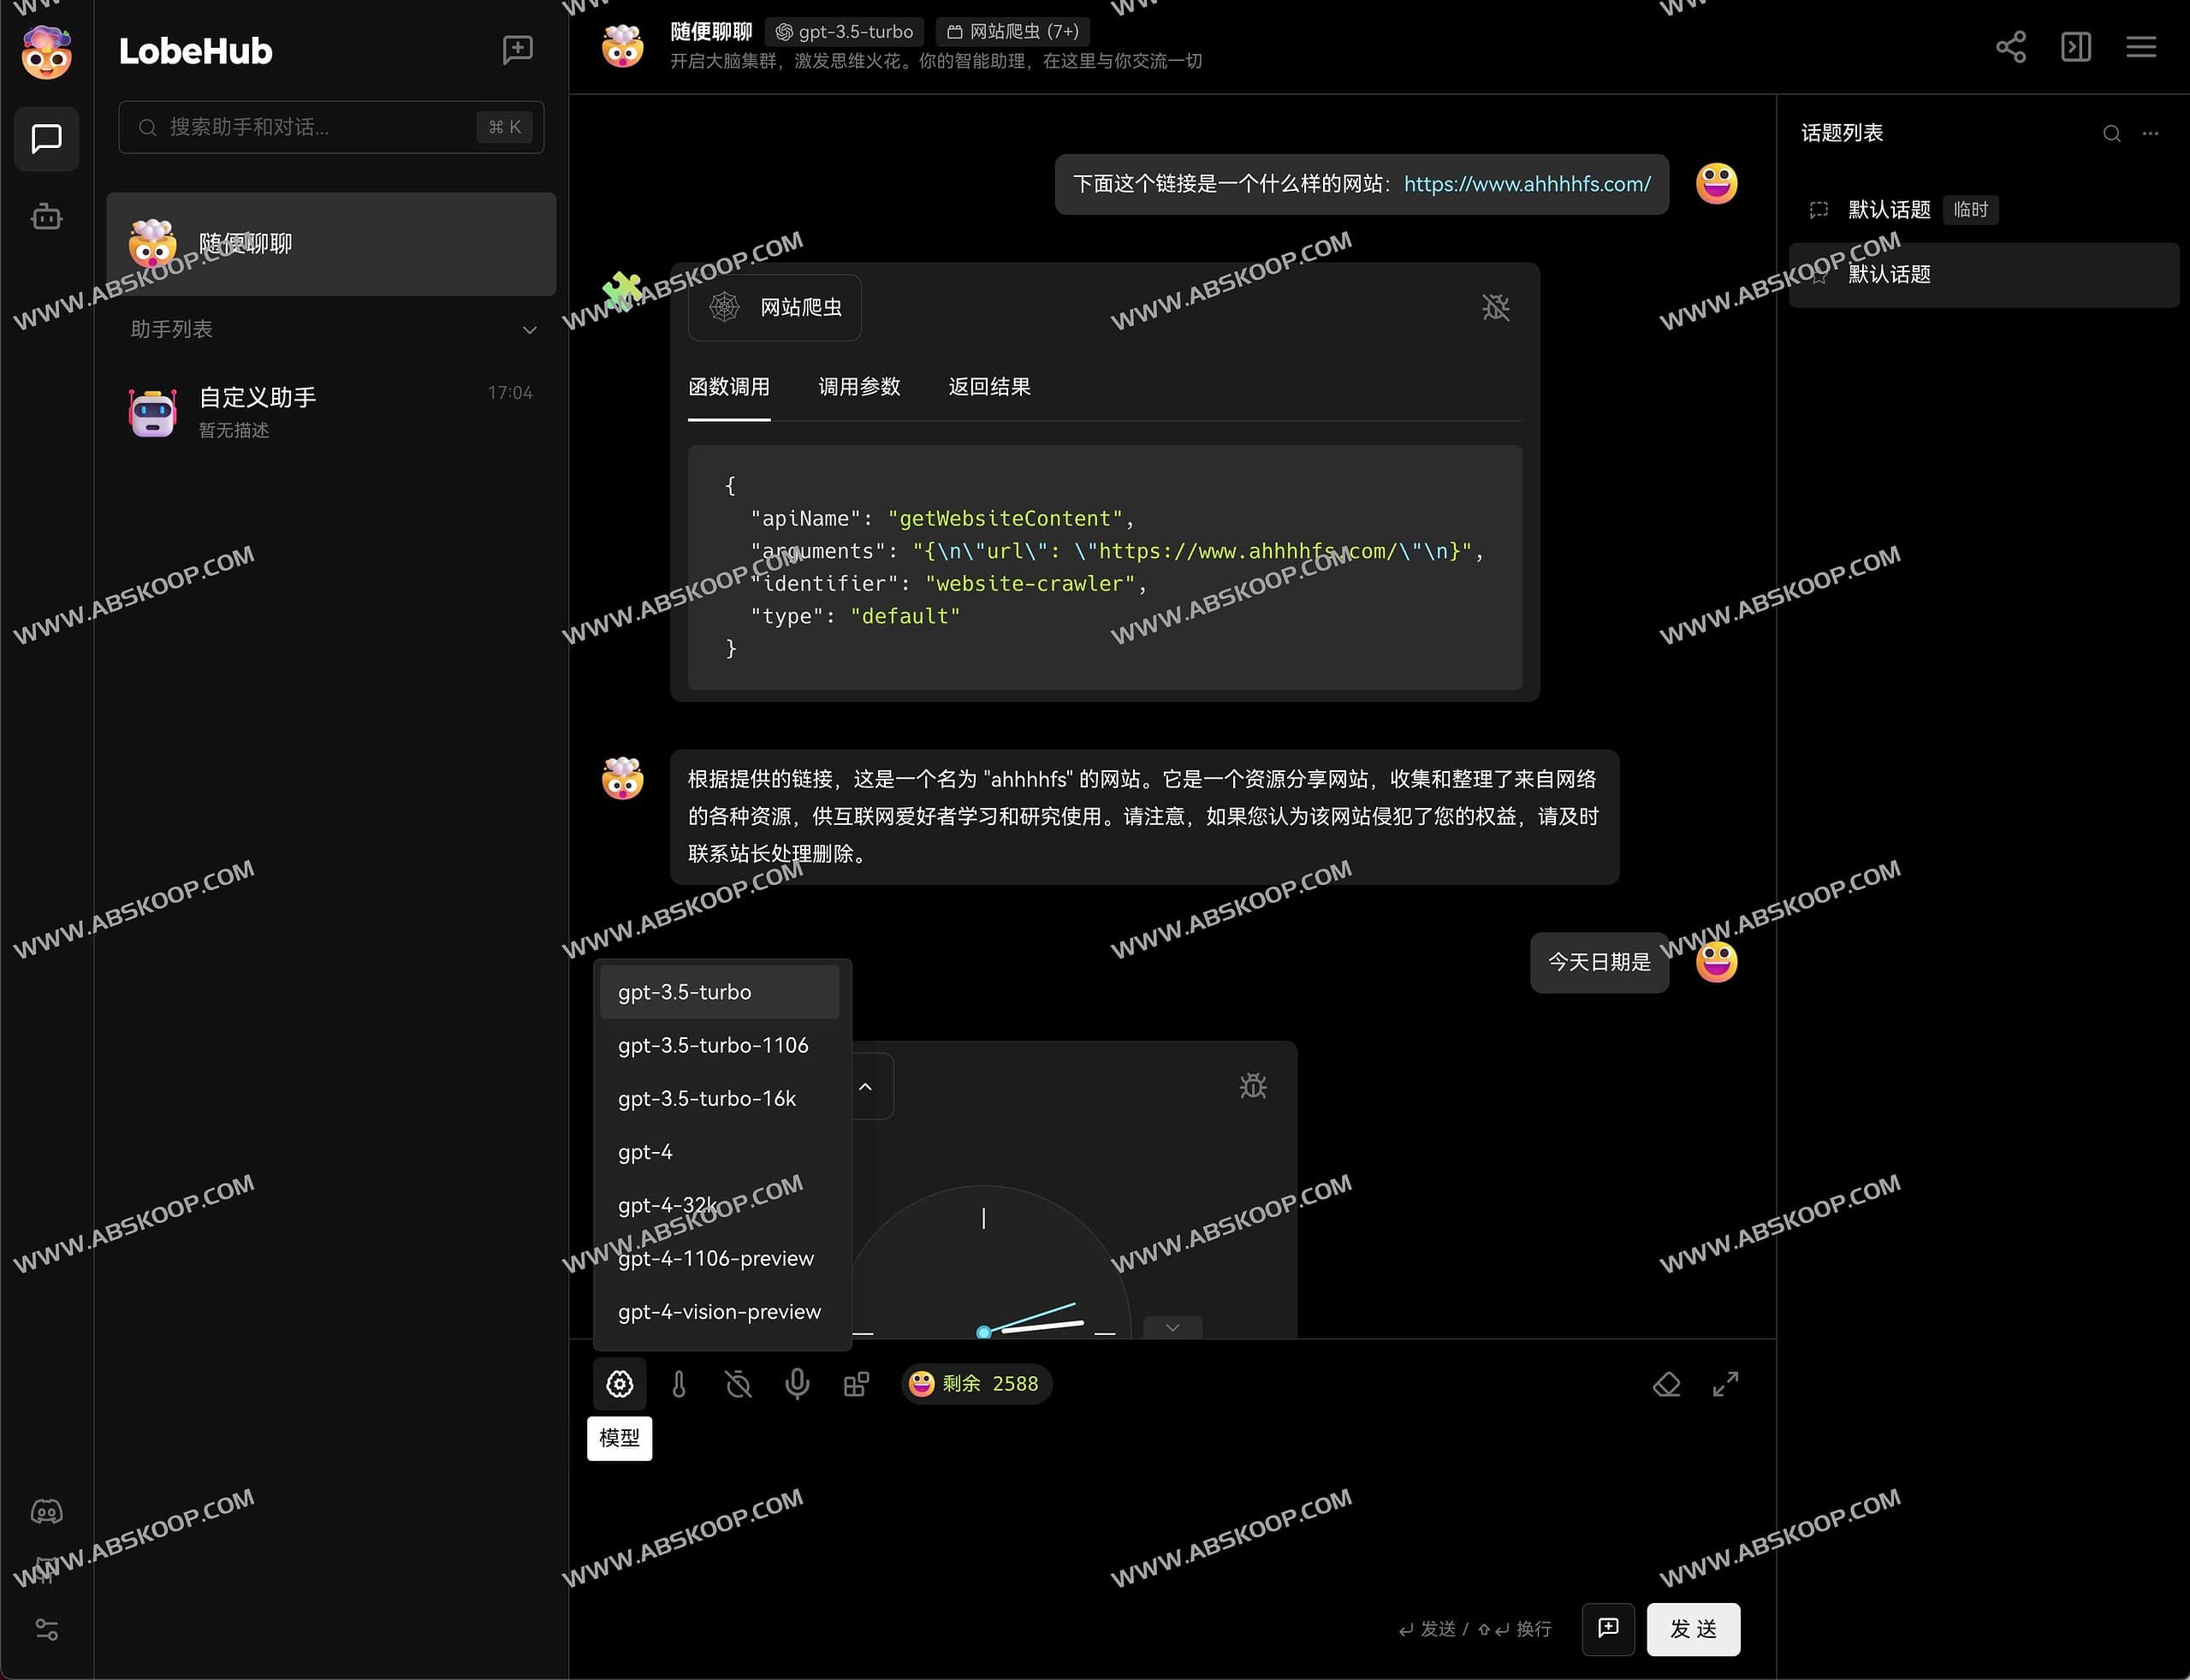Switch to the 返回结果 tab

click(x=989, y=387)
